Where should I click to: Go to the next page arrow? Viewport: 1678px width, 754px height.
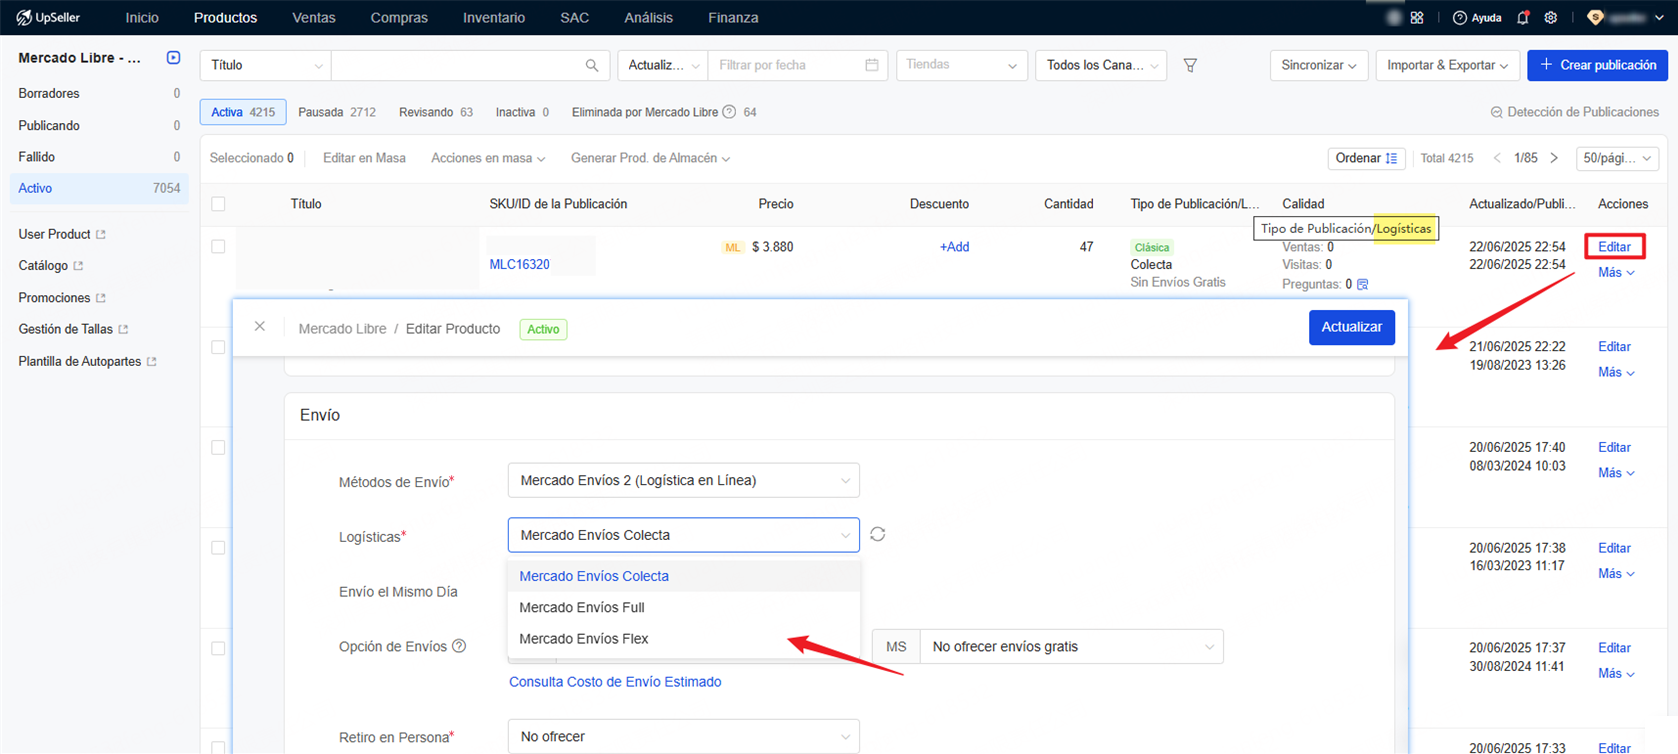[1554, 158]
